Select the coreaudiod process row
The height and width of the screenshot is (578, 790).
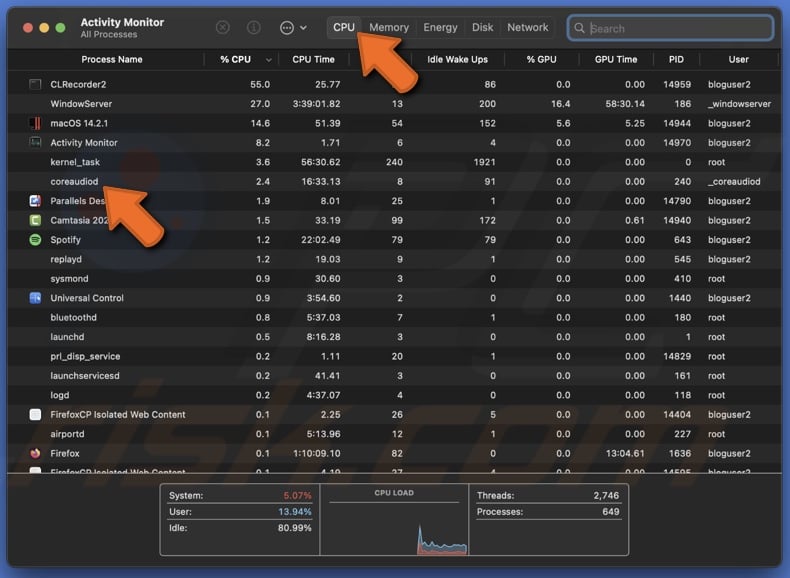coord(394,181)
